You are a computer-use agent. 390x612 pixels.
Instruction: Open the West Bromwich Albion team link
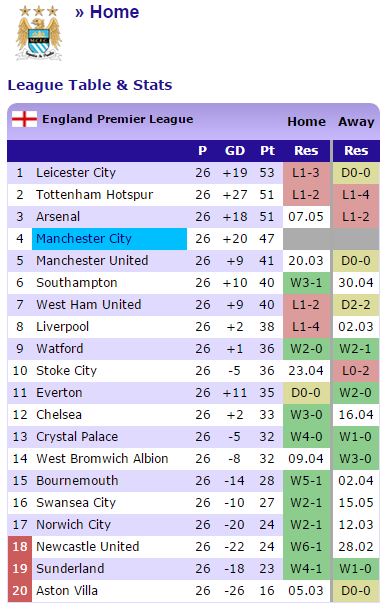pyautogui.click(x=102, y=458)
